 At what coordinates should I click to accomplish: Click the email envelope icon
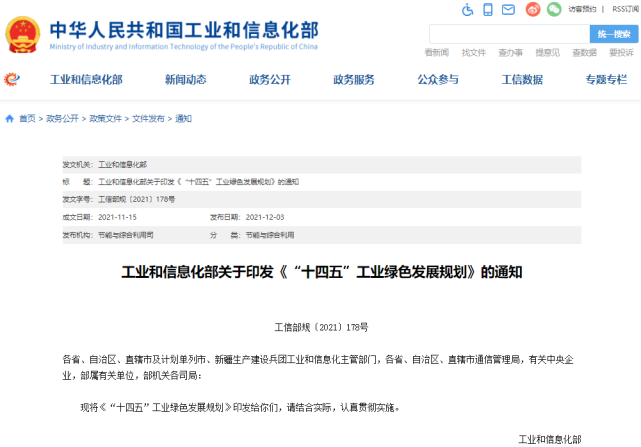pos(508,9)
